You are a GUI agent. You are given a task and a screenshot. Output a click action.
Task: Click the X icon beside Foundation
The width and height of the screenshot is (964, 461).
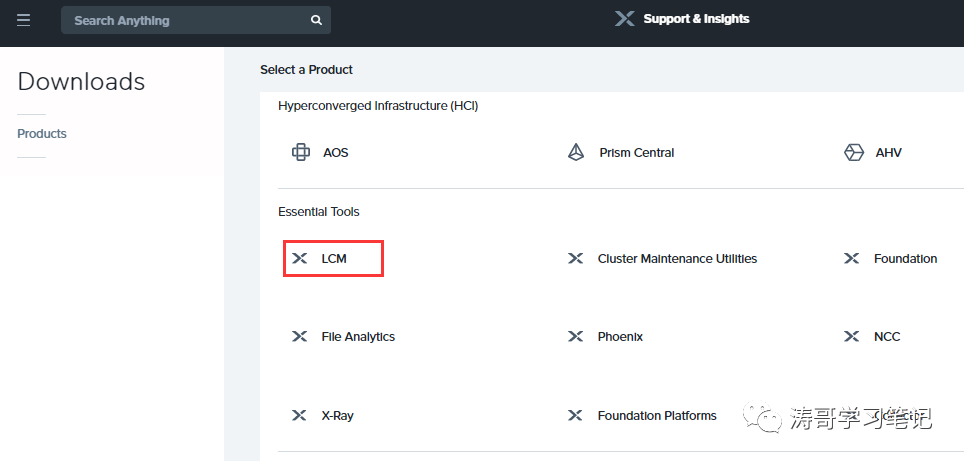pyautogui.click(x=852, y=259)
